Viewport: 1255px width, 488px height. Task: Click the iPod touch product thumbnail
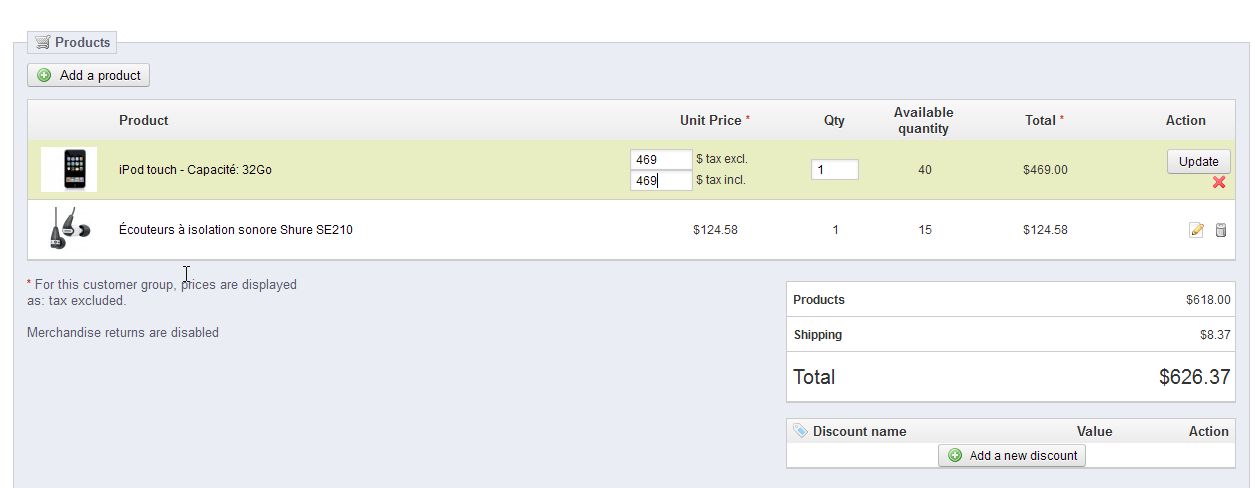(70, 169)
